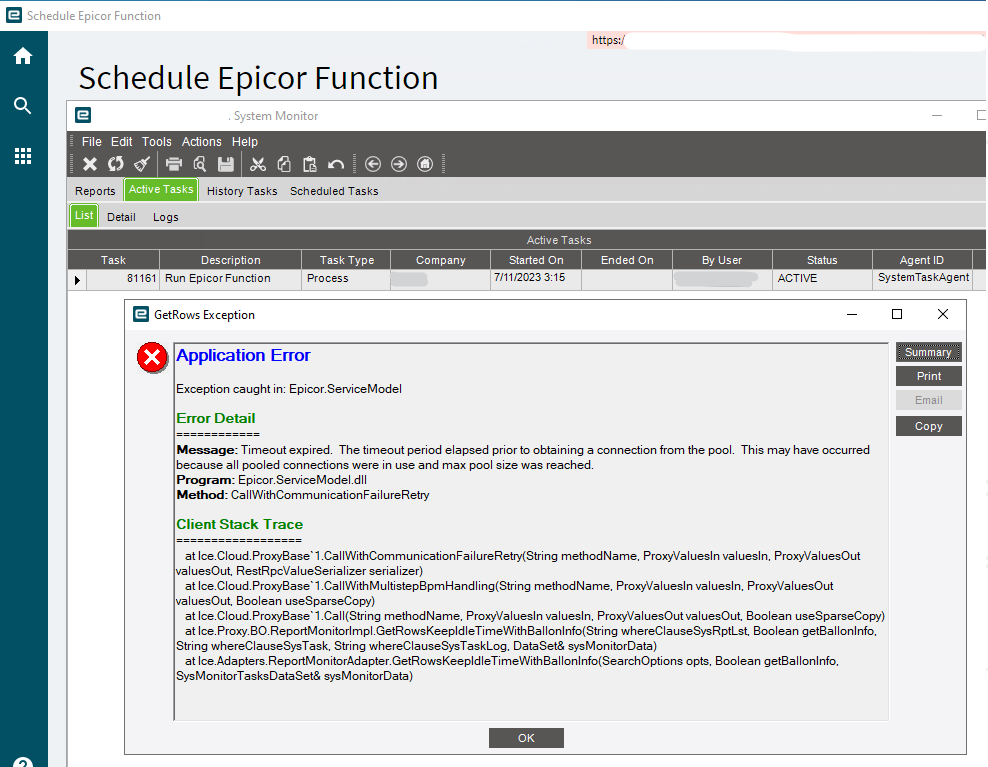Image resolution: width=988 pixels, height=767 pixels.
Task: Click the By User column header
Action: [x=722, y=260]
